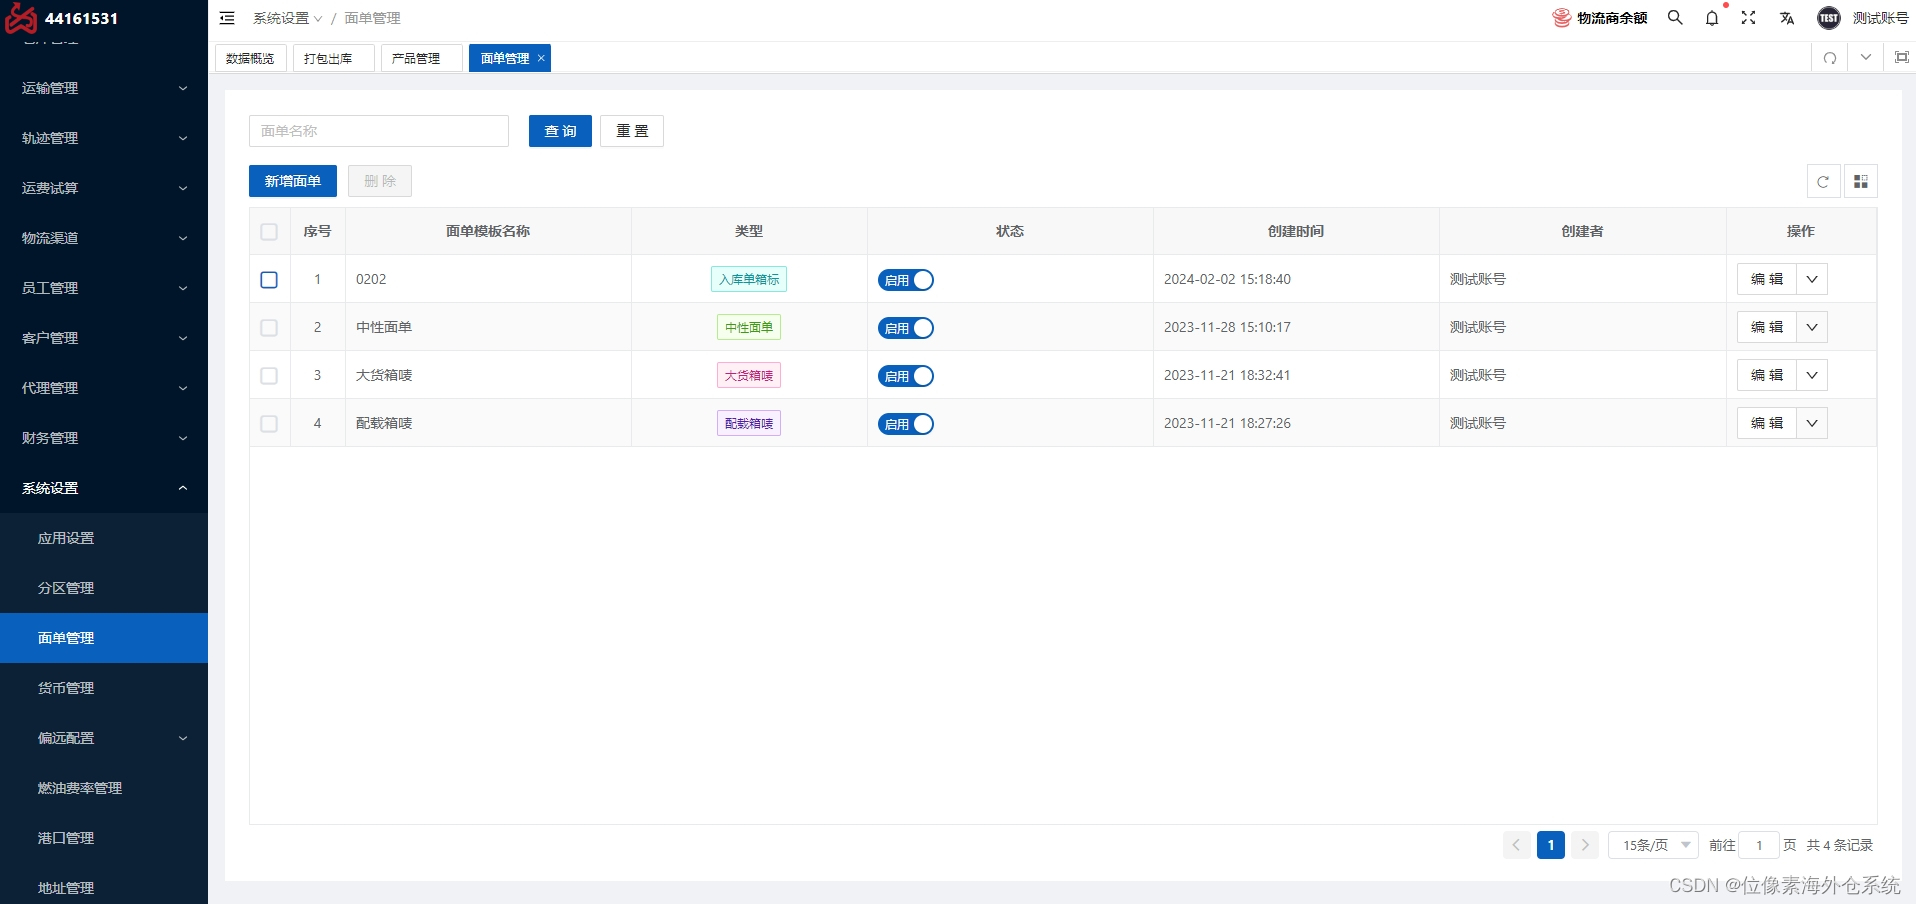The image size is (1916, 904).
Task: Expand 物流渠道 sidebar menu
Action: 104,238
